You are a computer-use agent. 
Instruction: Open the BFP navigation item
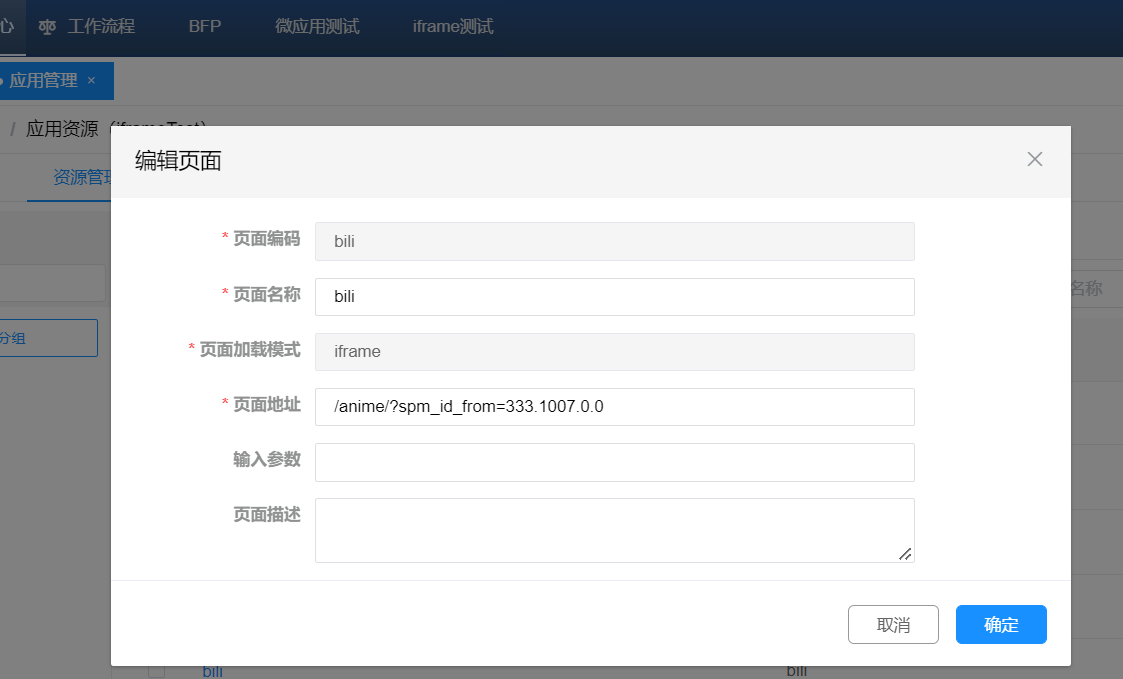point(204,27)
